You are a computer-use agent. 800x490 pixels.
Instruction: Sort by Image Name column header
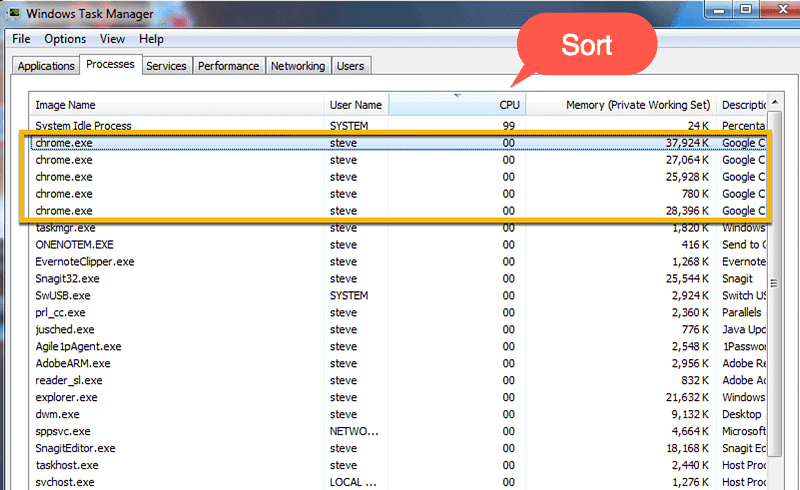click(177, 105)
